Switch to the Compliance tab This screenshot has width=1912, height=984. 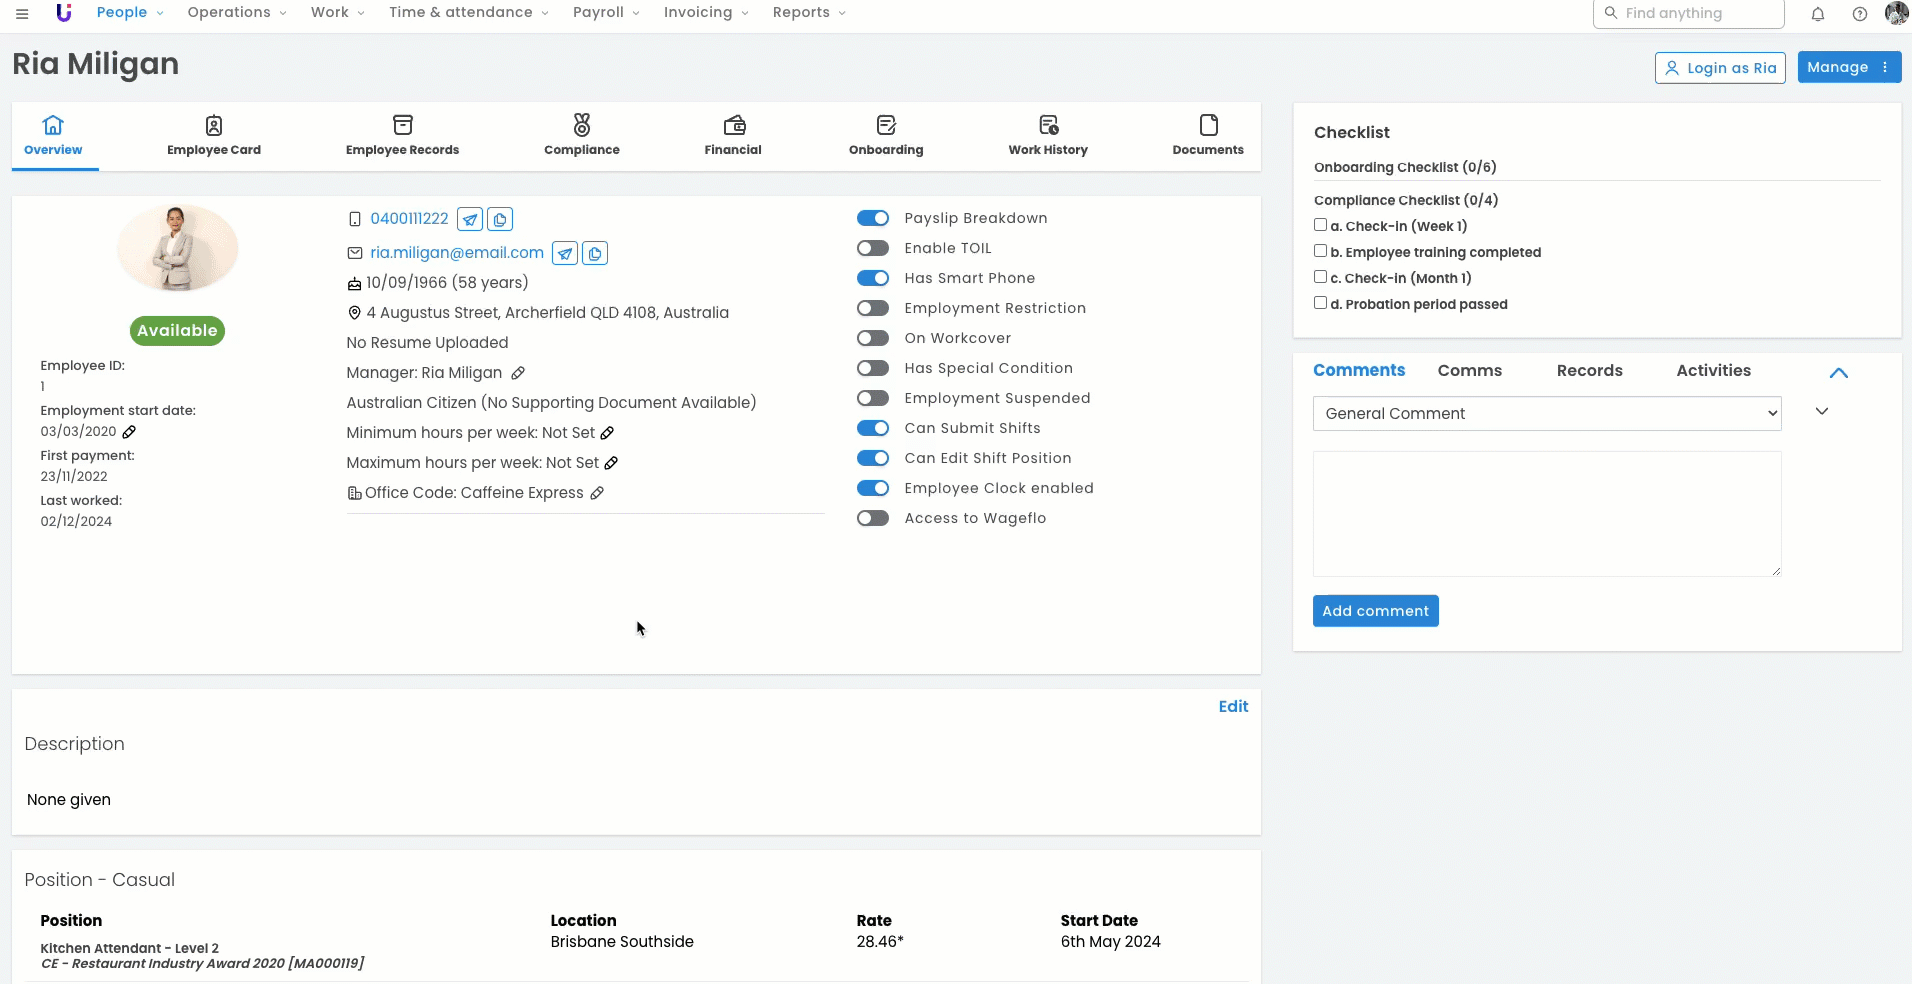(x=581, y=135)
